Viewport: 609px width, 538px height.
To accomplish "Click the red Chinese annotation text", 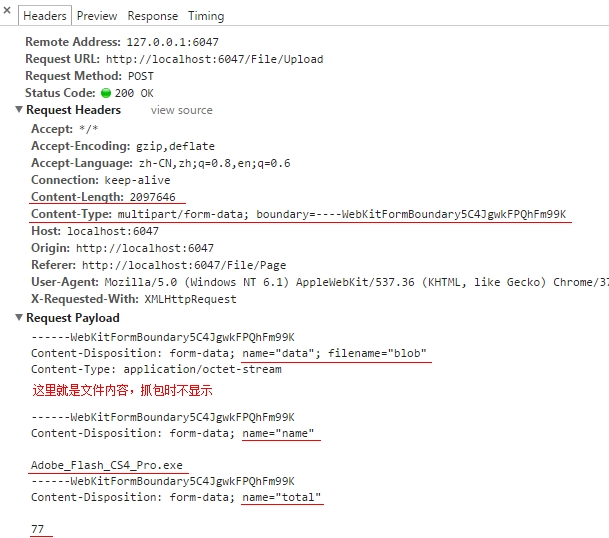I will point(122,390).
